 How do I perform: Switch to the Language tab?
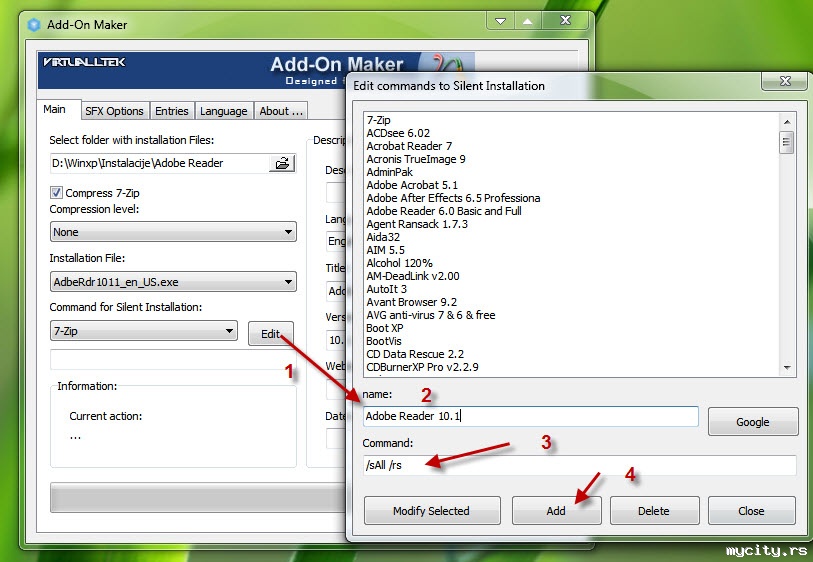pyautogui.click(x=223, y=111)
